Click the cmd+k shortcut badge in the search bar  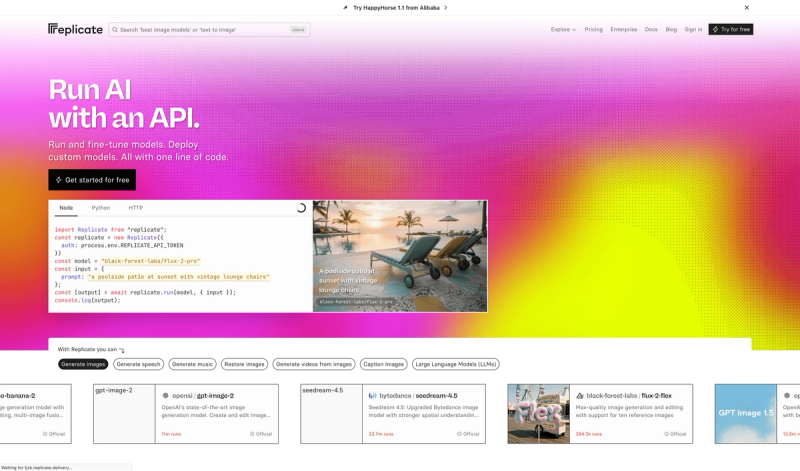[298, 30]
